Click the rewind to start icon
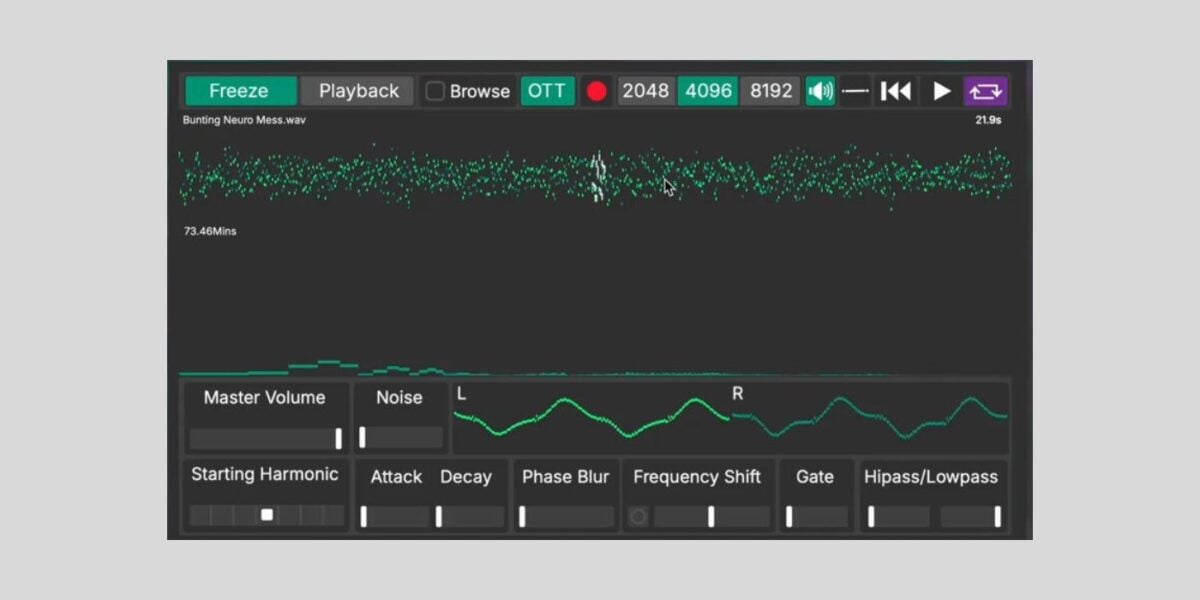Image resolution: width=1200 pixels, height=600 pixels. click(895, 91)
